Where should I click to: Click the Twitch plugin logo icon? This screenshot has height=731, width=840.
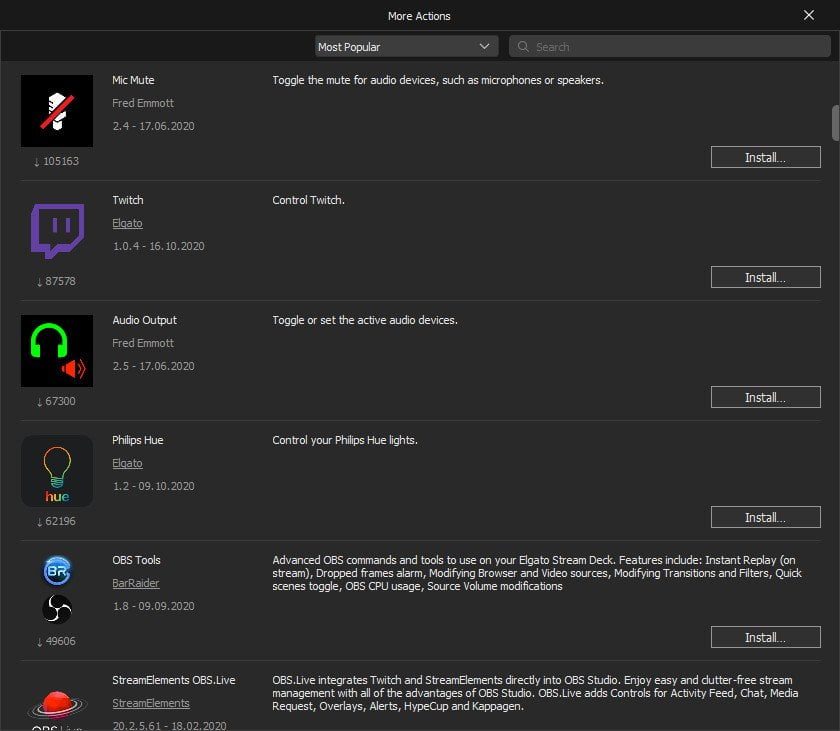click(x=57, y=231)
